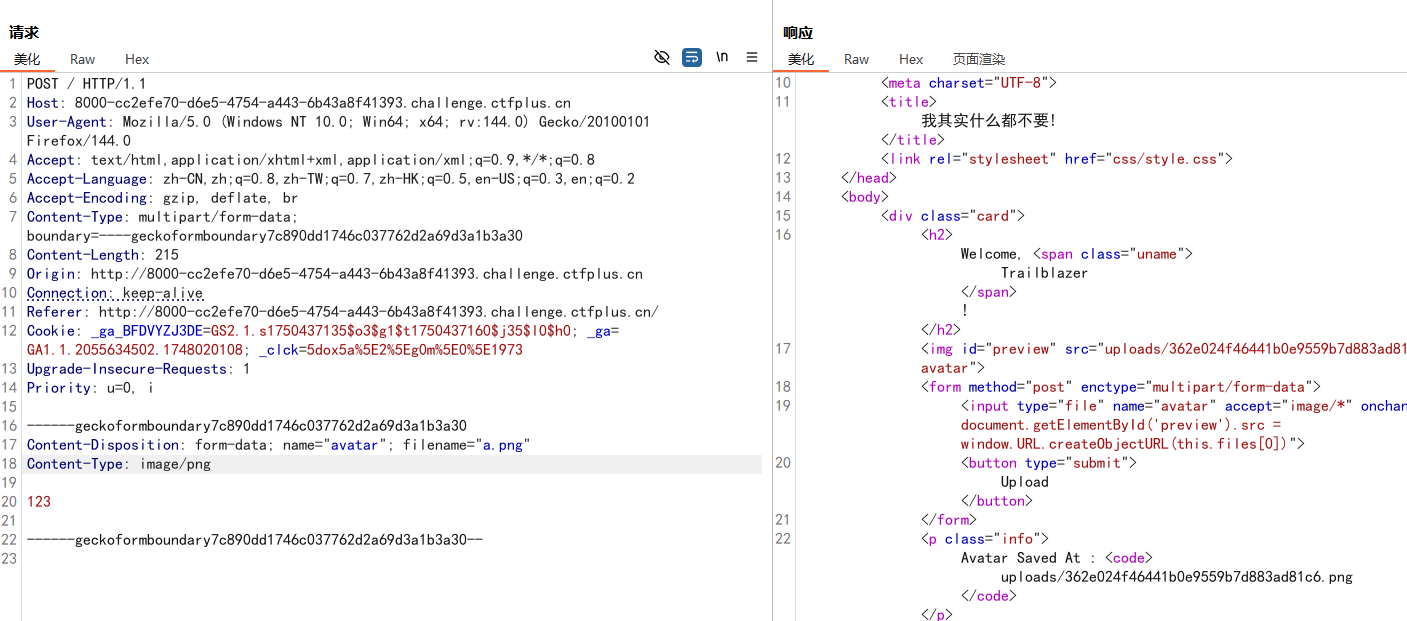This screenshot has width=1407, height=621.
Task: Click the Referer header URL
Action: tap(378, 312)
